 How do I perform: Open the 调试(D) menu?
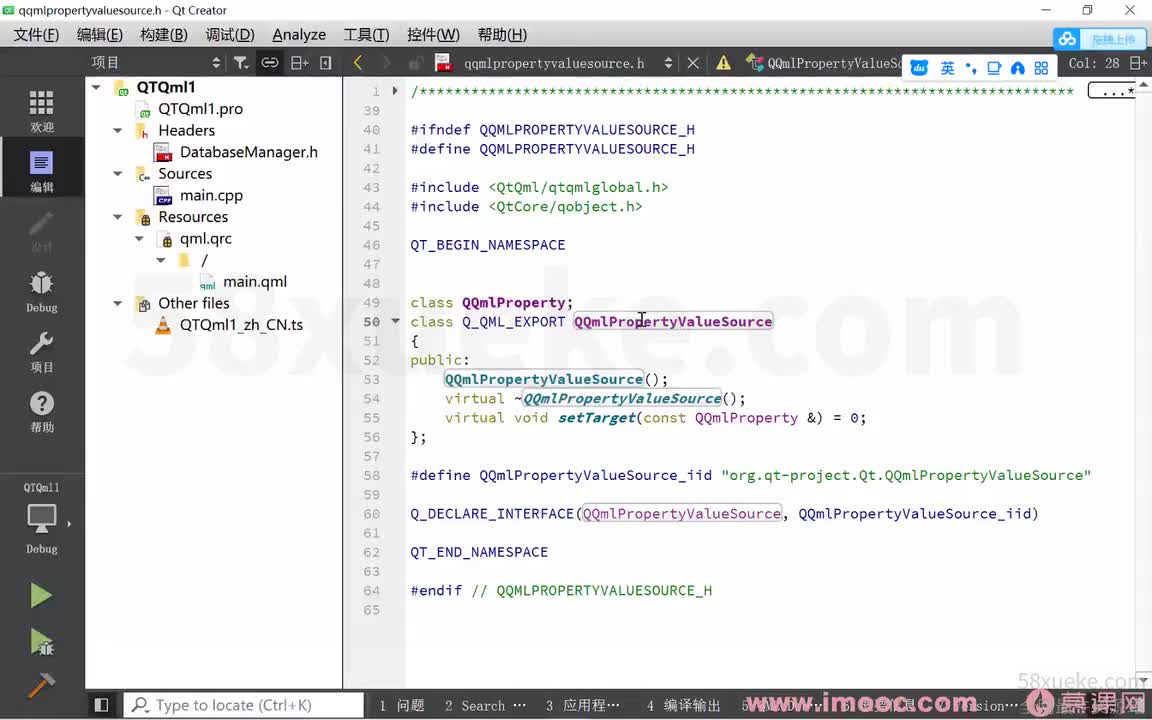pos(230,35)
